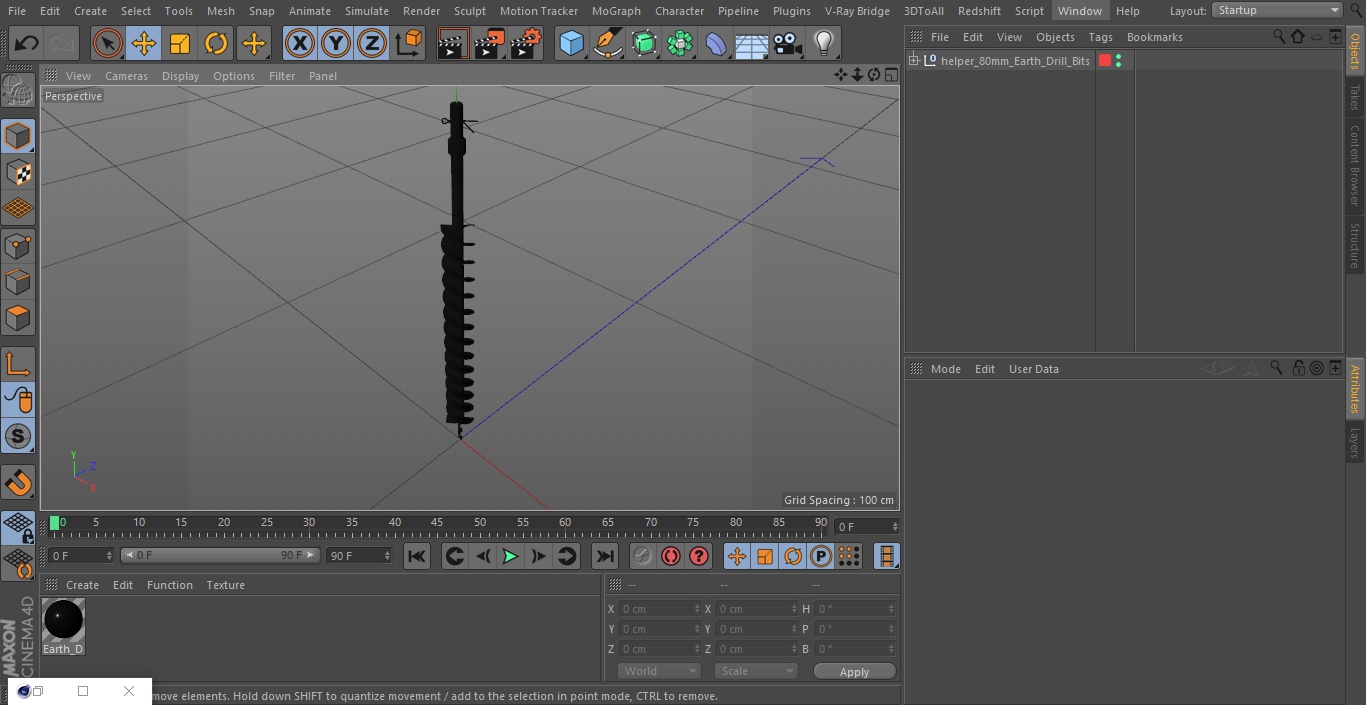
Task: Select Points mode icon
Action: (x=18, y=245)
